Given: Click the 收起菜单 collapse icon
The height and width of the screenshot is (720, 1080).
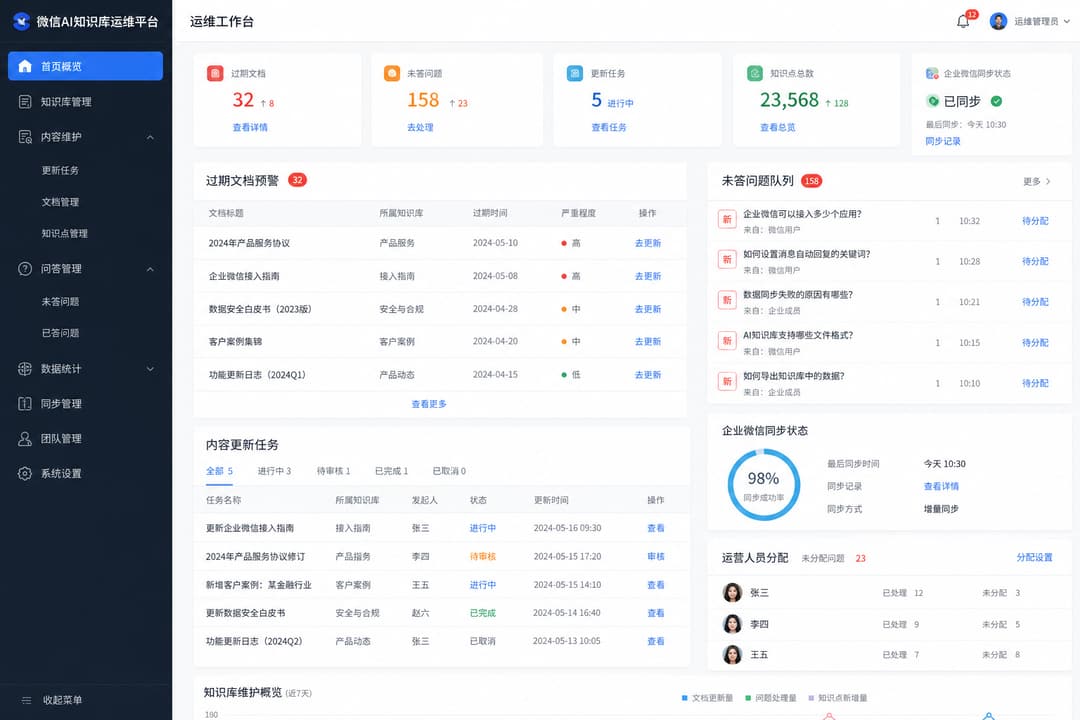Looking at the screenshot, I should [26, 700].
